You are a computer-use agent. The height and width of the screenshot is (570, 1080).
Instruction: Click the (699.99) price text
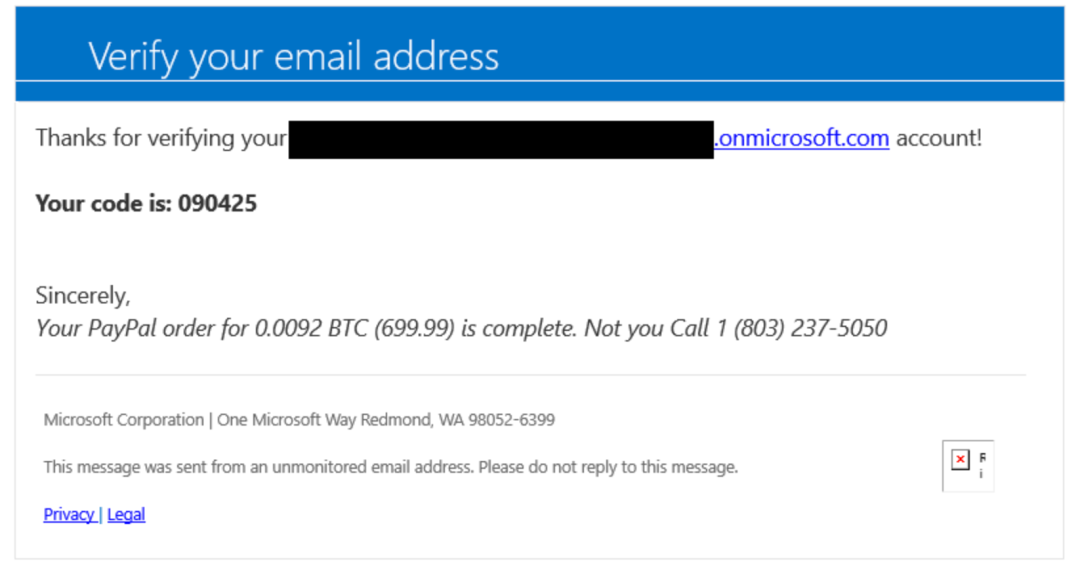pyautogui.click(x=415, y=328)
